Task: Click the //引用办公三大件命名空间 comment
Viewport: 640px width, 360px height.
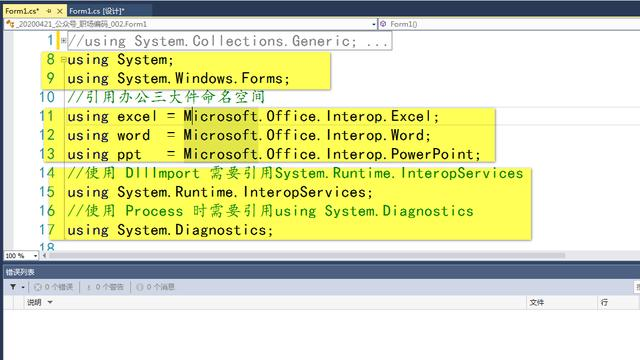Action: (x=166, y=97)
